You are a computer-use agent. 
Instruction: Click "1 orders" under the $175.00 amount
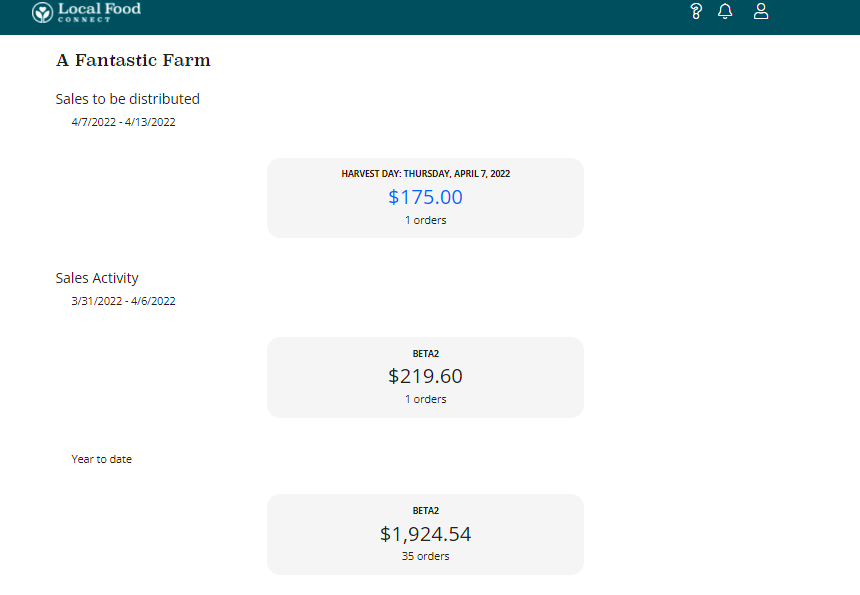click(425, 220)
